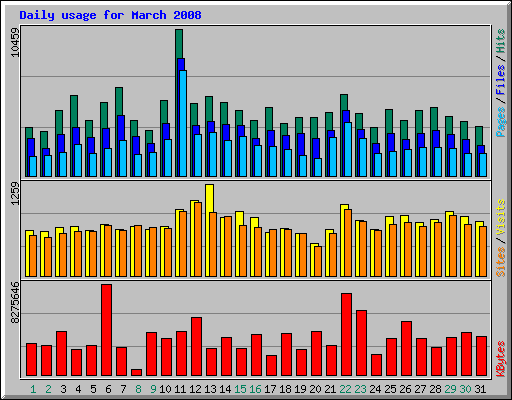Click the 8275646 KBytes axis value
Viewport: 512px width, 400px height.
15,302
